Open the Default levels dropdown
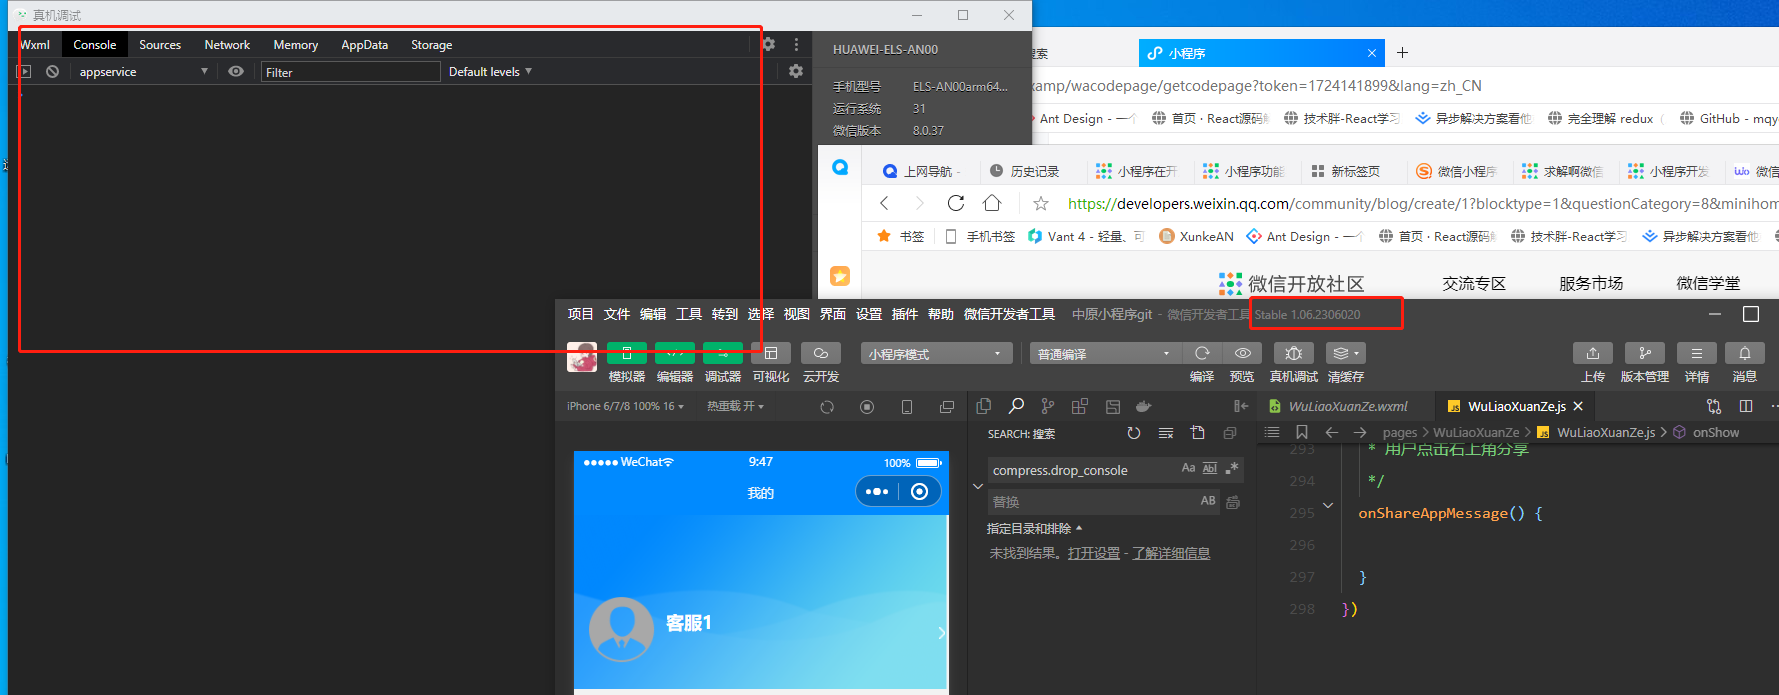Viewport: 1779px width, 695px height. pyautogui.click(x=490, y=72)
